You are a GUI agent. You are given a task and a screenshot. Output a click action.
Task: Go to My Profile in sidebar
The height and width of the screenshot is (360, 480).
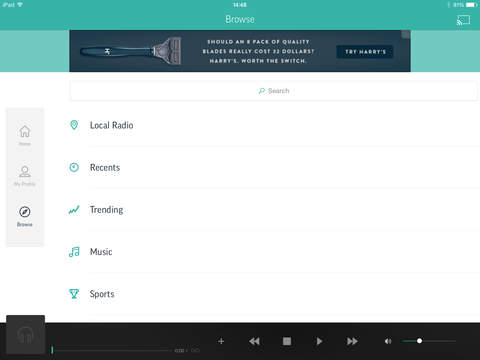tap(25, 176)
